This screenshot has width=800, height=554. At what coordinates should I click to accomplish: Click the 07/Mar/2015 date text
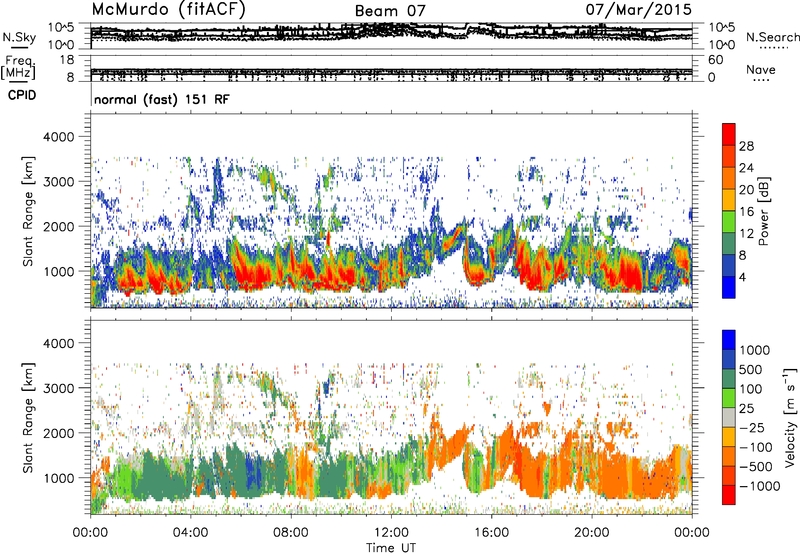(638, 10)
